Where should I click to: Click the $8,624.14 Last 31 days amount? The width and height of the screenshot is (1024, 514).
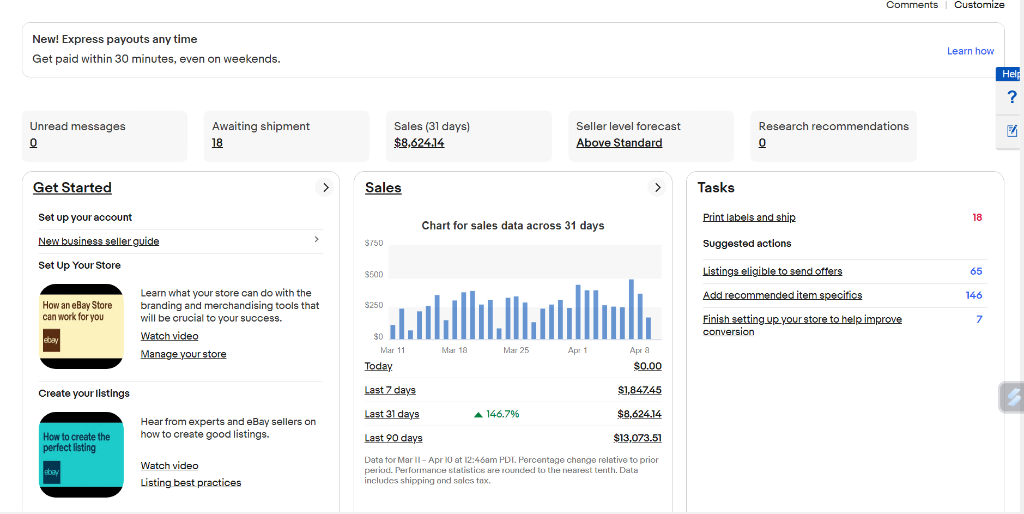(x=639, y=413)
